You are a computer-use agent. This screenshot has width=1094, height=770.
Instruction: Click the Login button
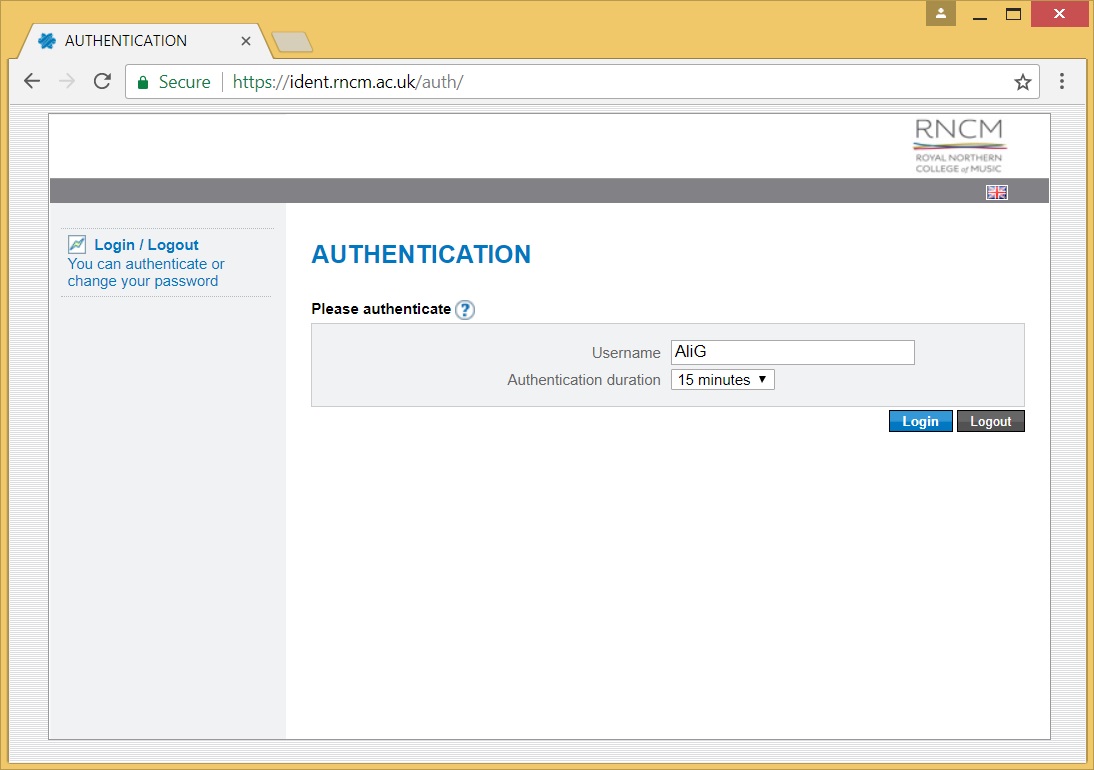(920, 420)
